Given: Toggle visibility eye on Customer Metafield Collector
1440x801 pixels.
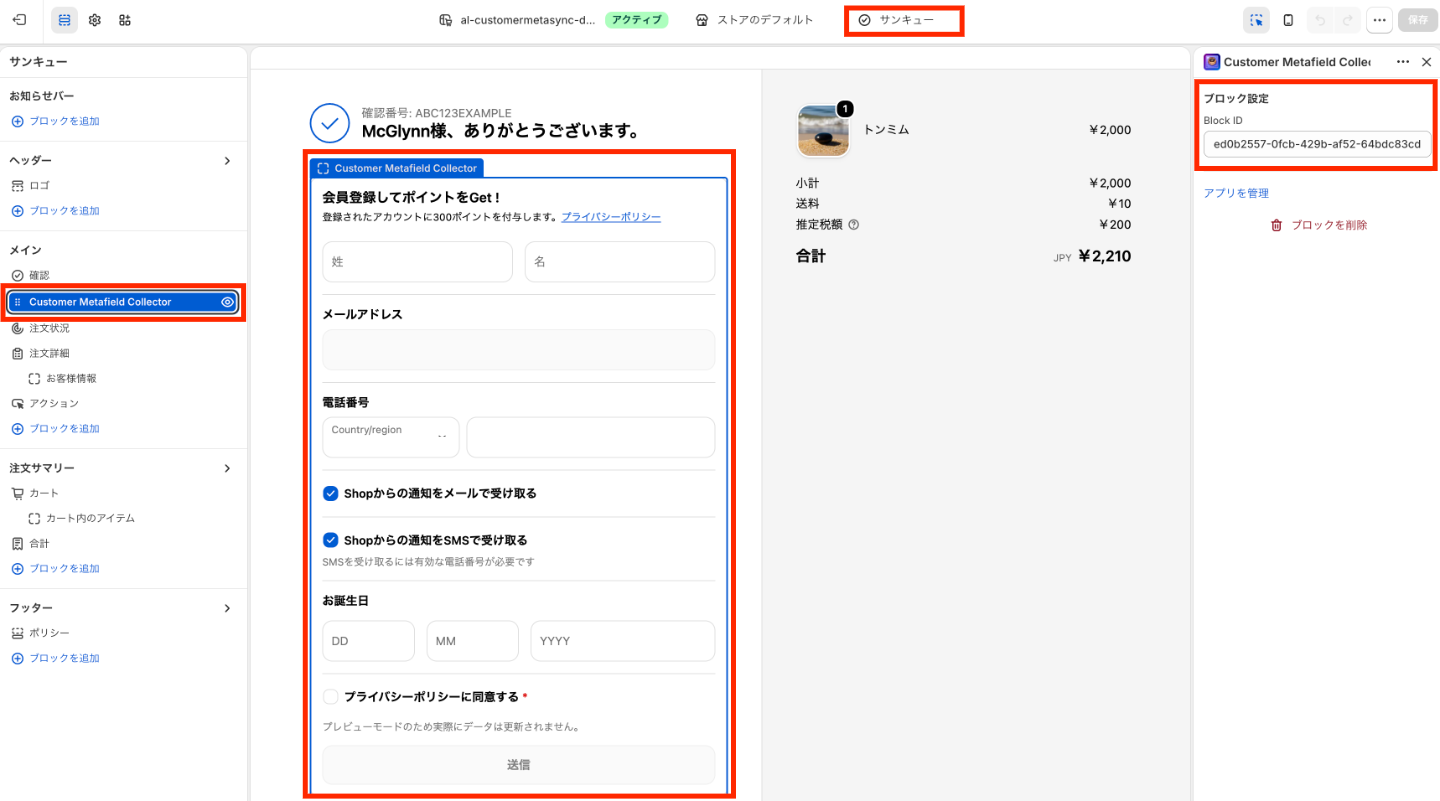Looking at the screenshot, I should click(227, 302).
